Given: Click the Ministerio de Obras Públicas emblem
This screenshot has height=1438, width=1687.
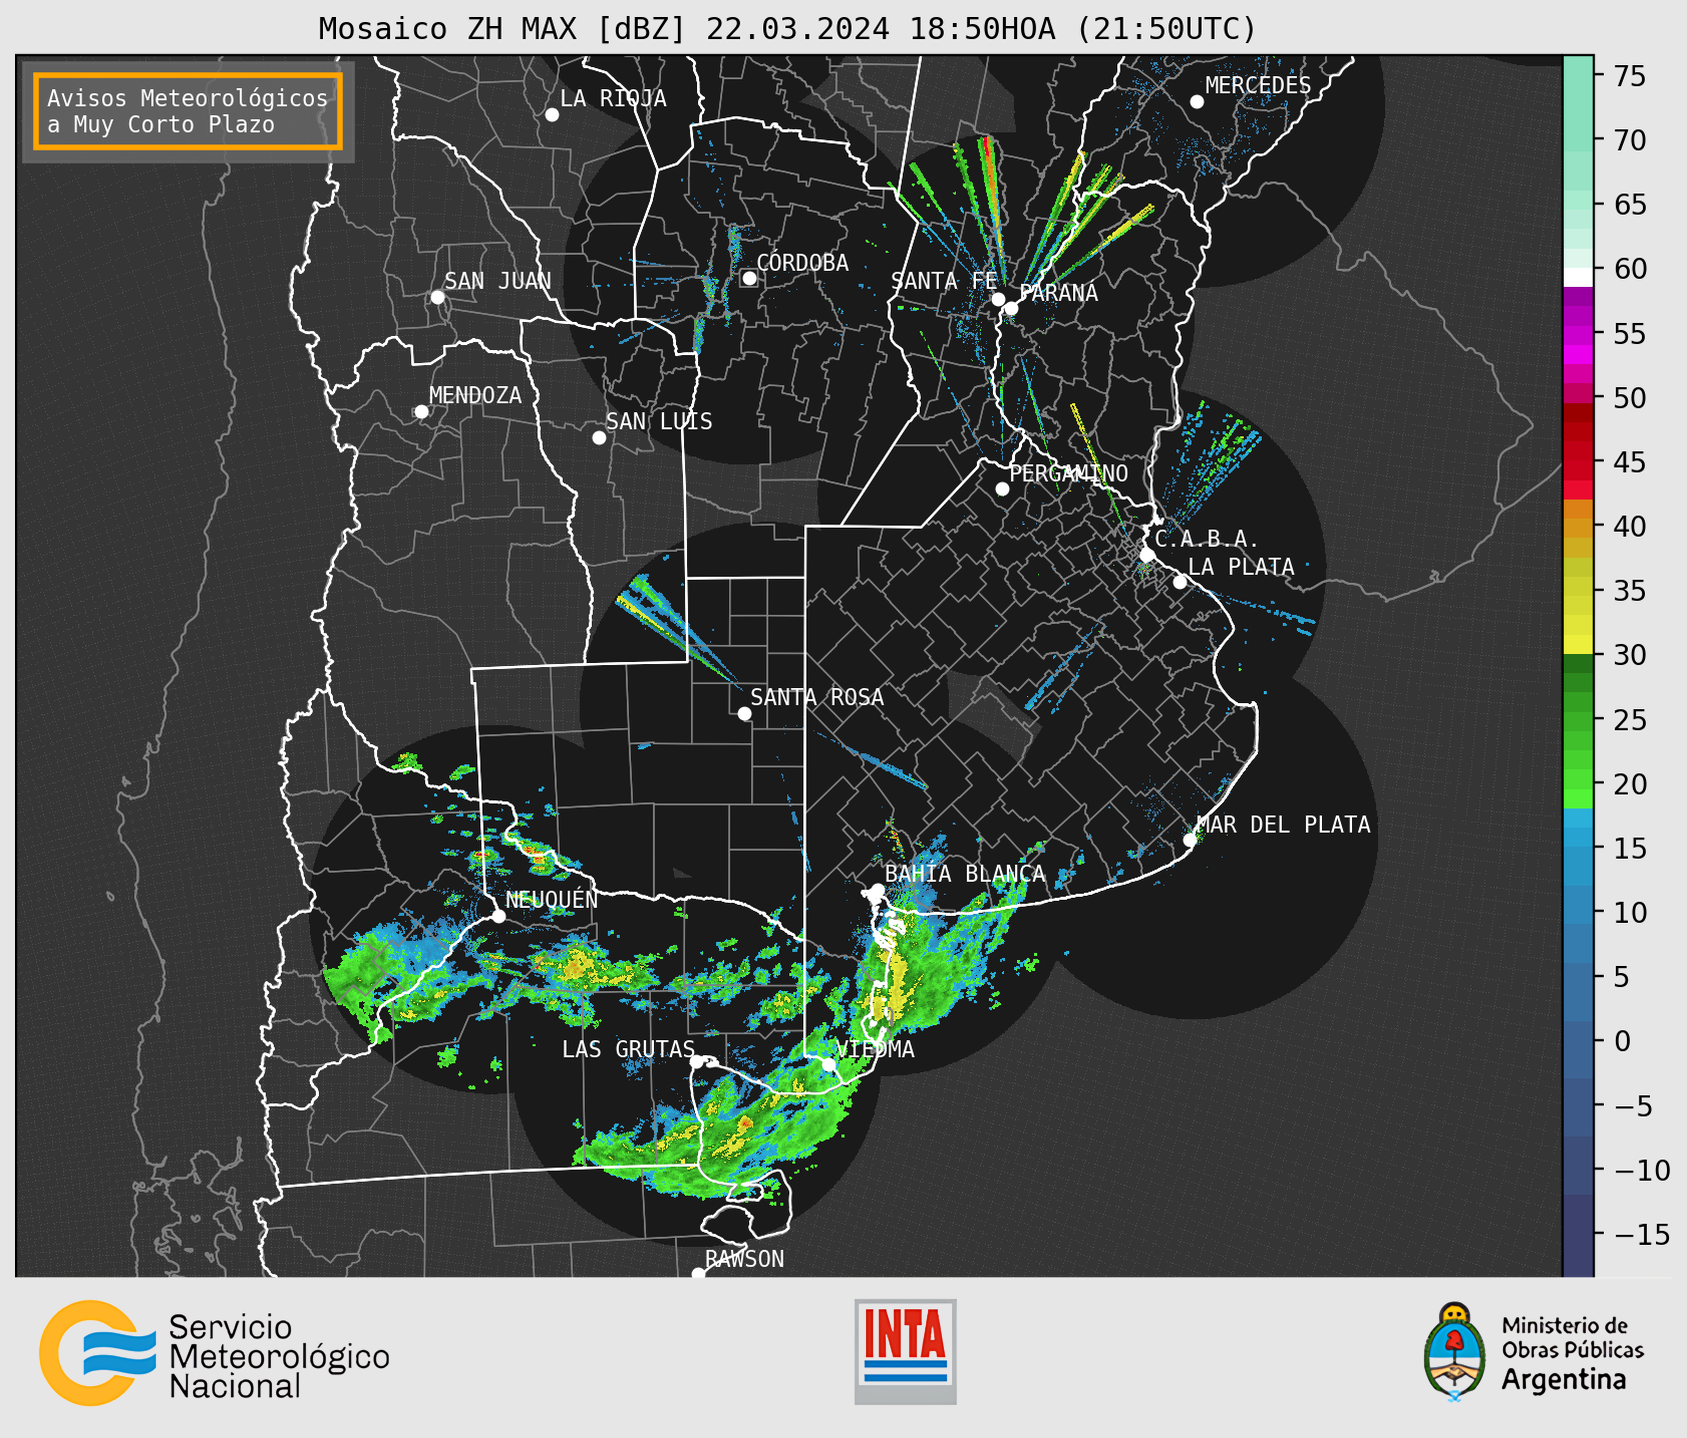Looking at the screenshot, I should click(x=1455, y=1352).
